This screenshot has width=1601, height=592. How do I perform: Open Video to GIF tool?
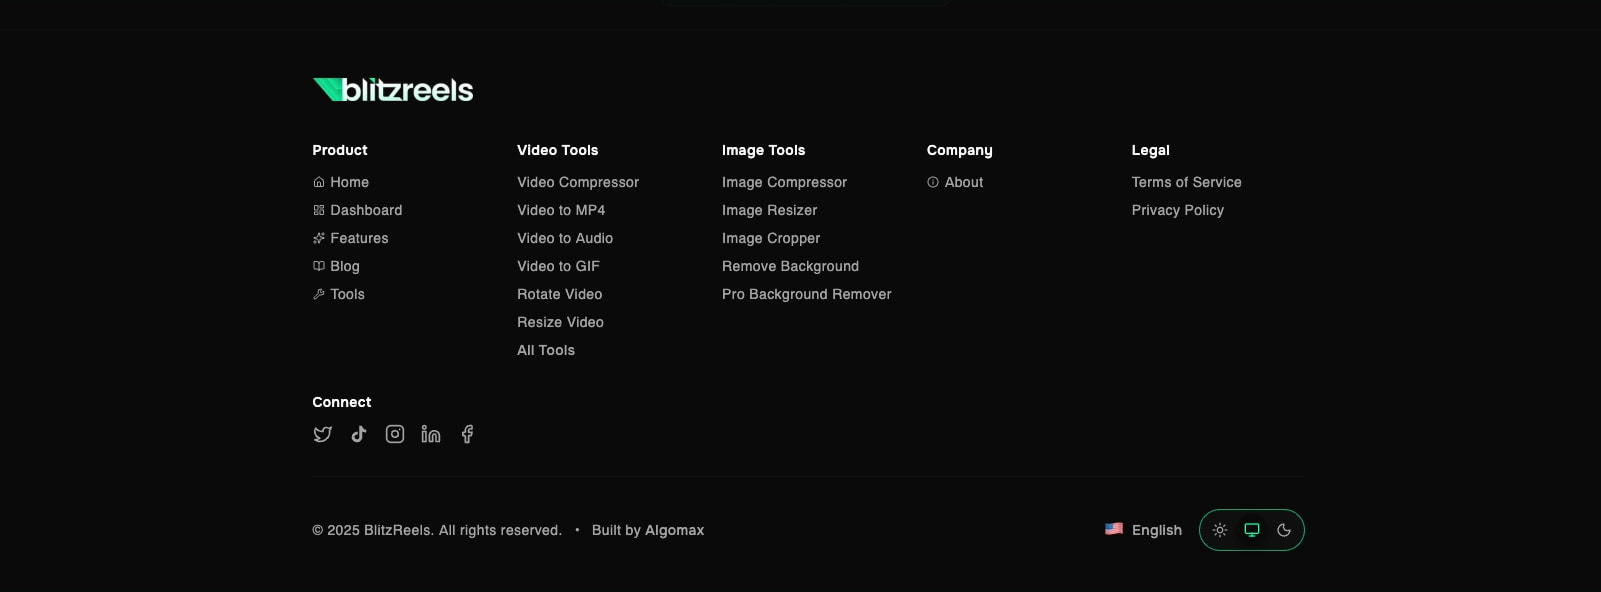(x=558, y=266)
